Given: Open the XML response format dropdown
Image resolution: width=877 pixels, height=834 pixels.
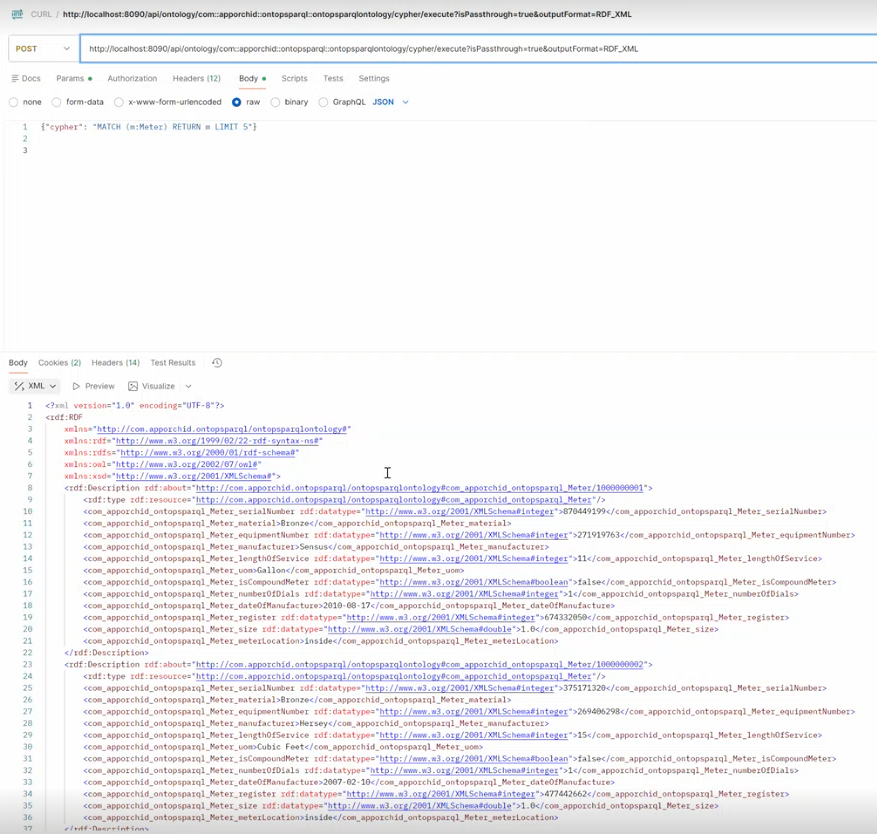Looking at the screenshot, I should (35, 386).
